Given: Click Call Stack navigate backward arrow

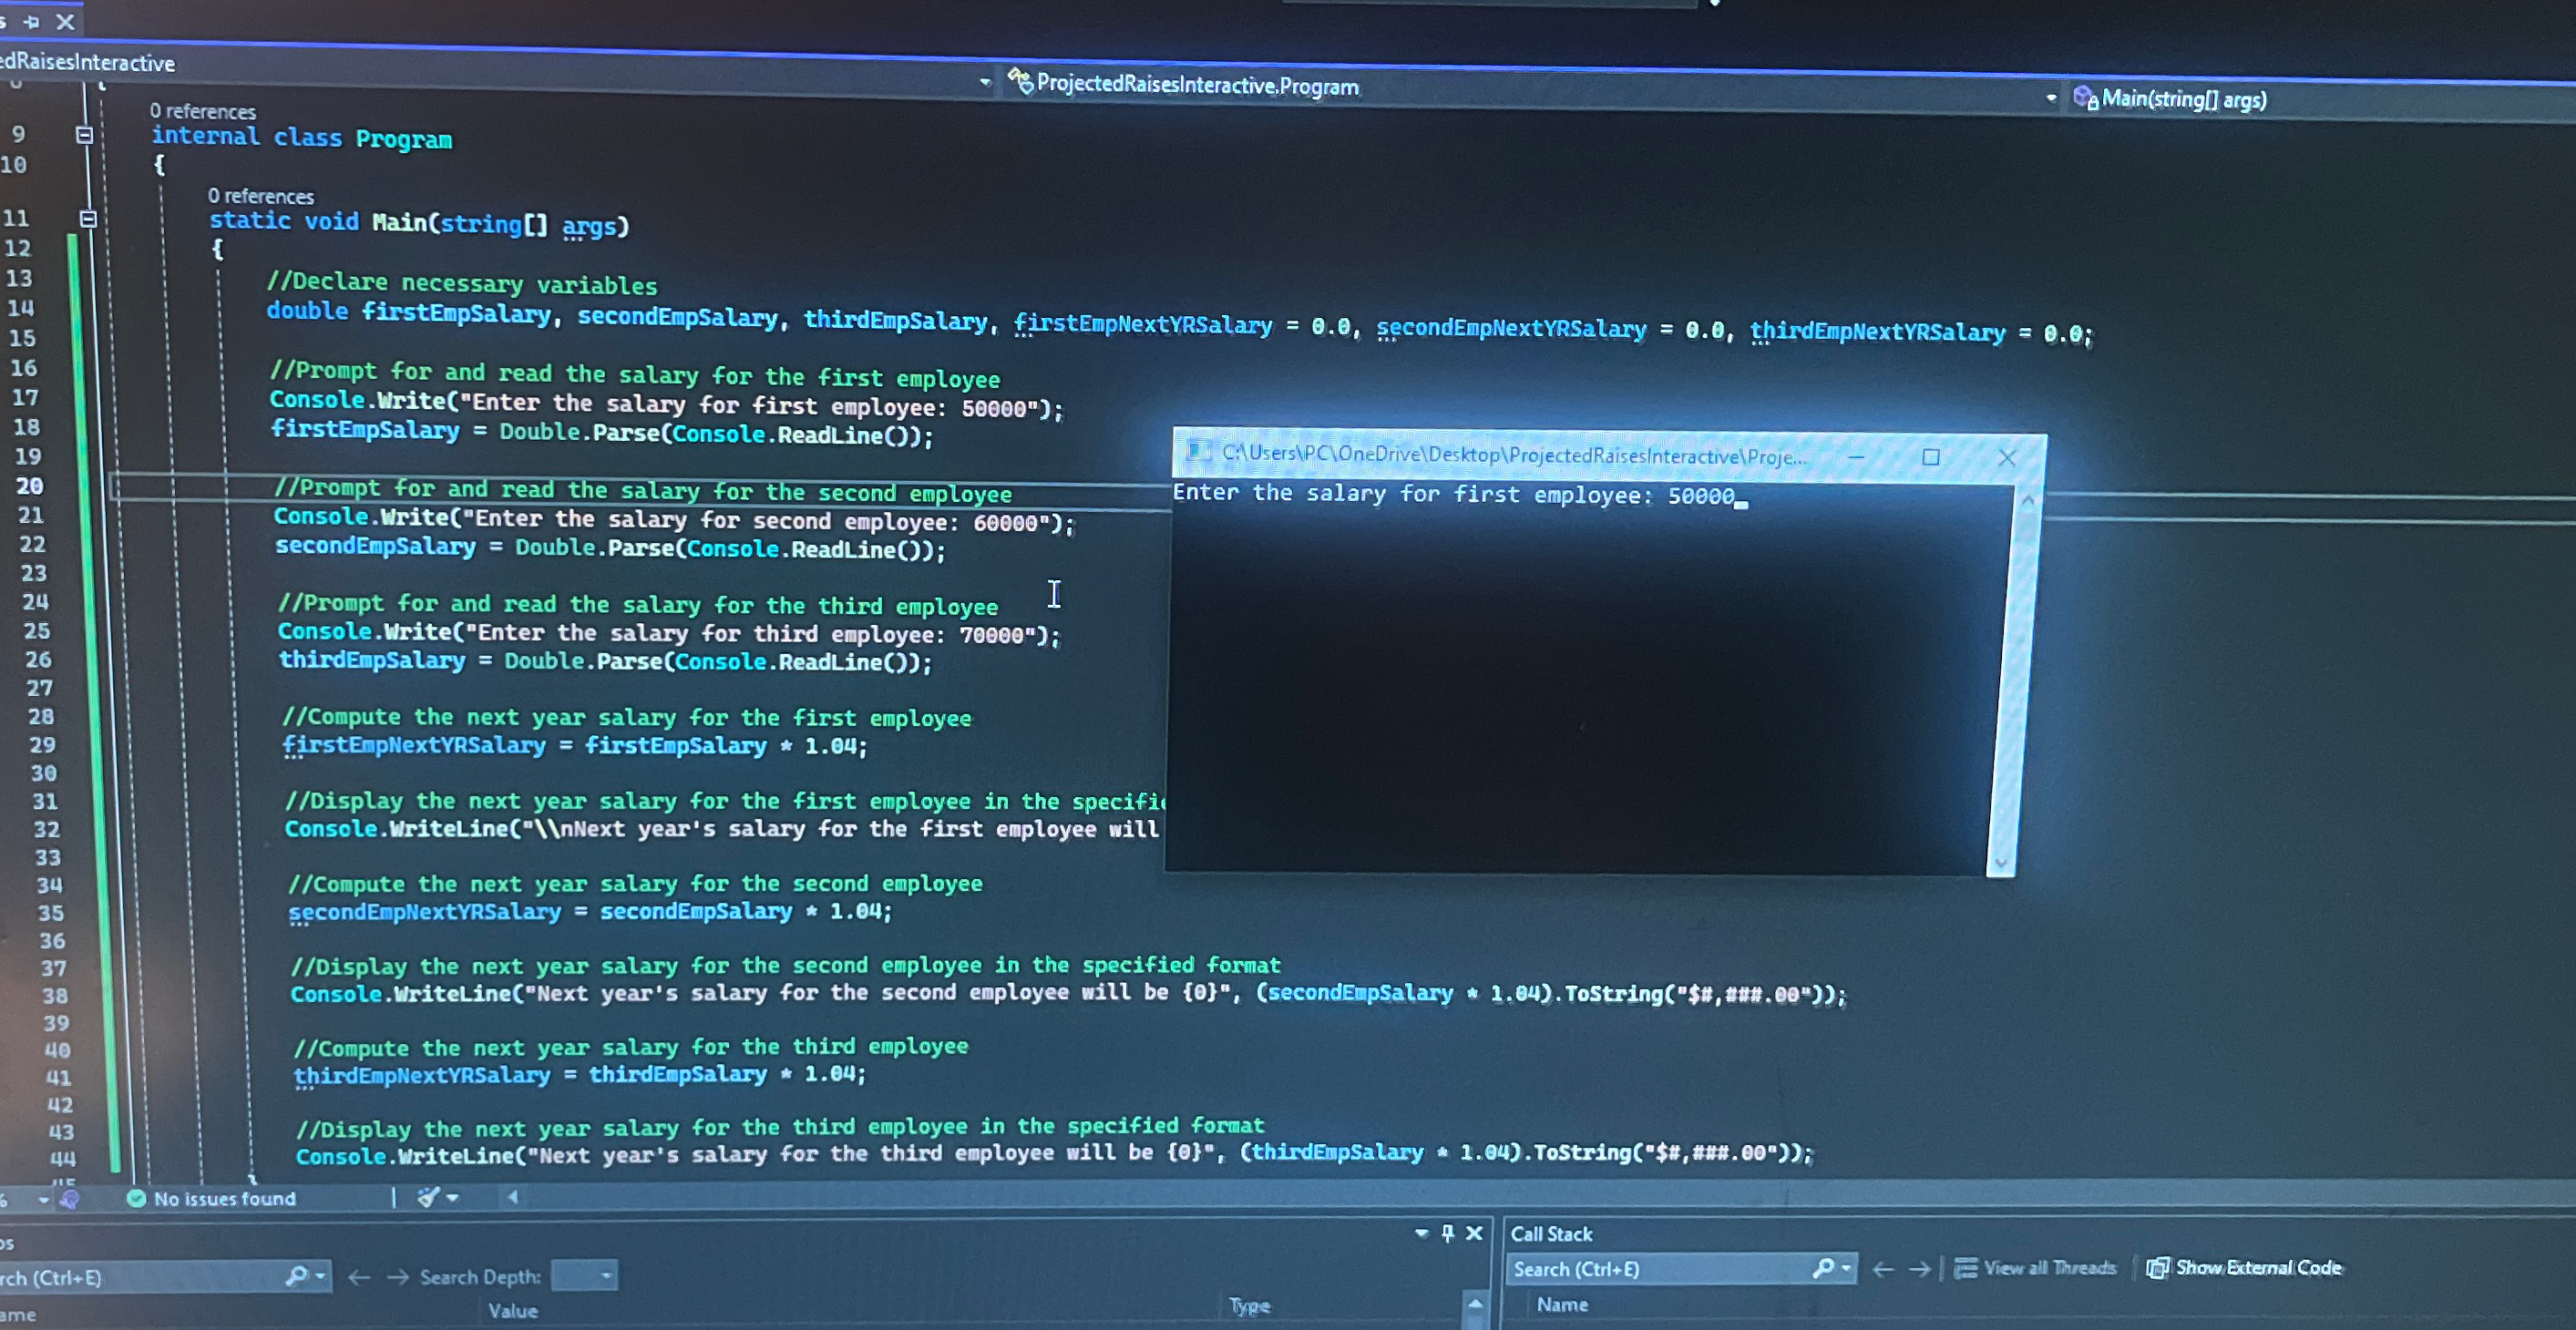Looking at the screenshot, I should pyautogui.click(x=1883, y=1269).
